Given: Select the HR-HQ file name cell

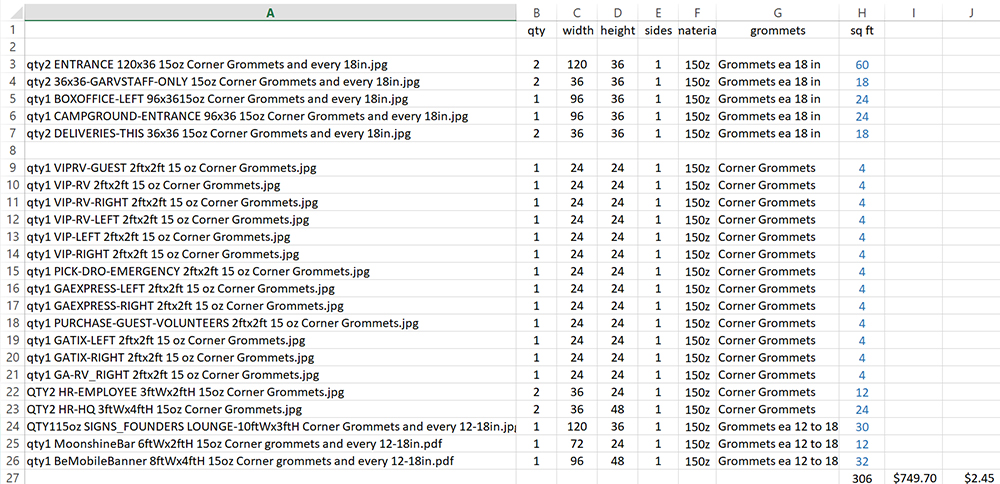Looking at the screenshot, I should click(x=270, y=409).
